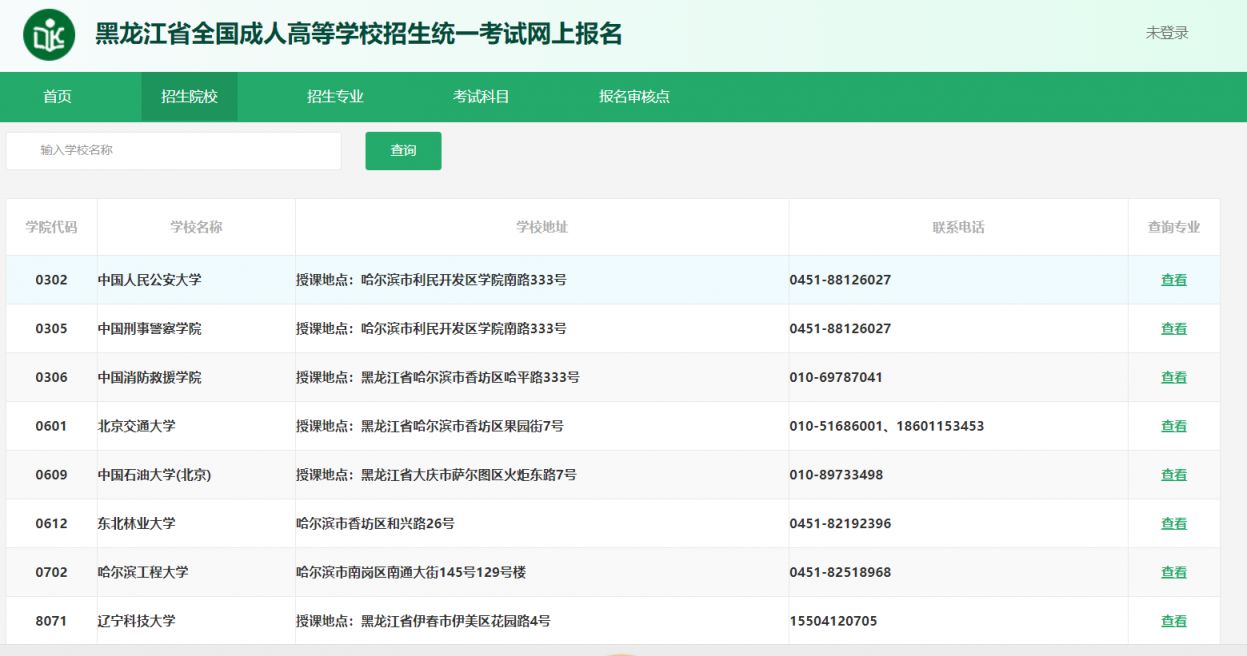
Task: Click address 哈尔滨市香坊区和兴路26号
Action: (x=375, y=524)
